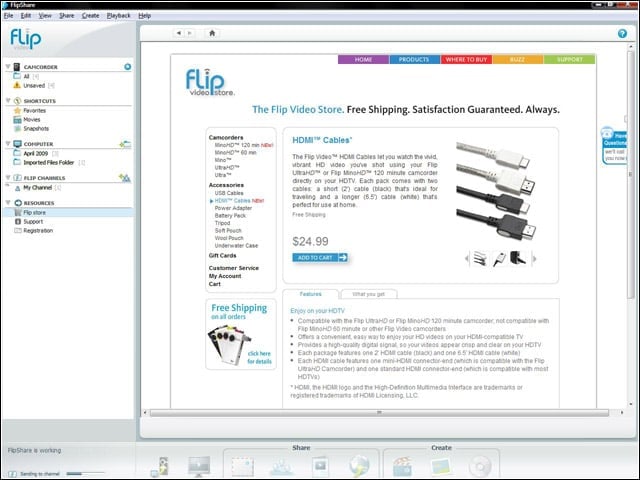Click the red WHERE TO BUY nav tab
Image resolution: width=640 pixels, height=480 pixels.
pyautogui.click(x=466, y=60)
